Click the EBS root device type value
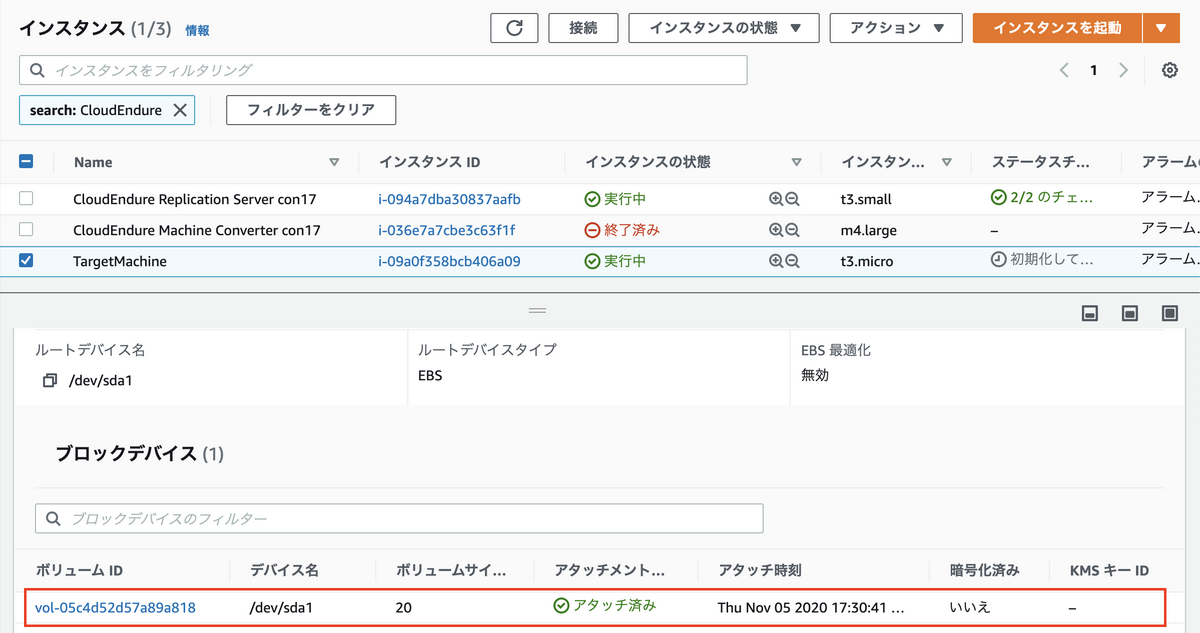This screenshot has width=1200, height=633. pyautogui.click(x=430, y=376)
